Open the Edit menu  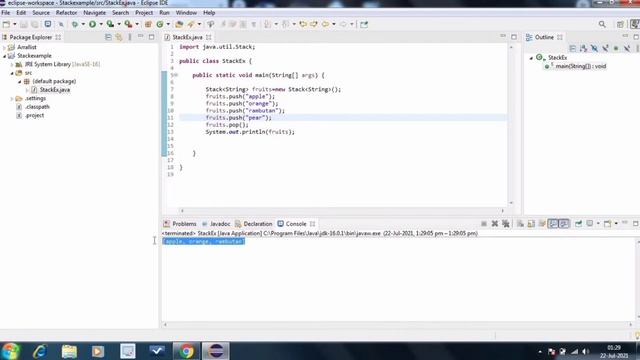[21, 13]
